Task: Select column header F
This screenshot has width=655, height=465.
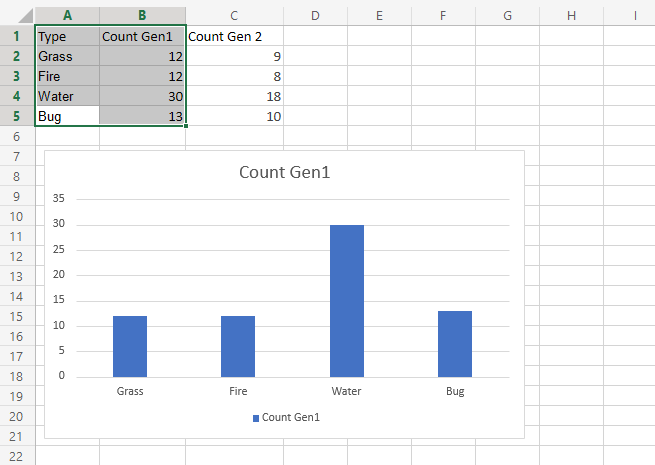Action: (x=443, y=16)
